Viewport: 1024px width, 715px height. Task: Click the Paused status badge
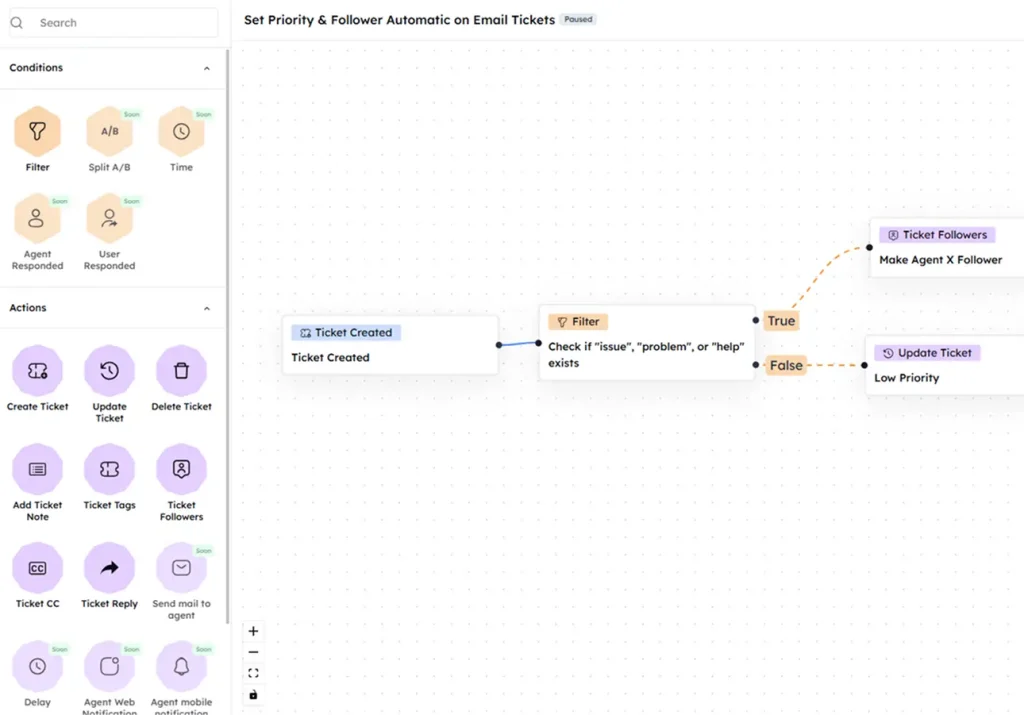pos(579,20)
